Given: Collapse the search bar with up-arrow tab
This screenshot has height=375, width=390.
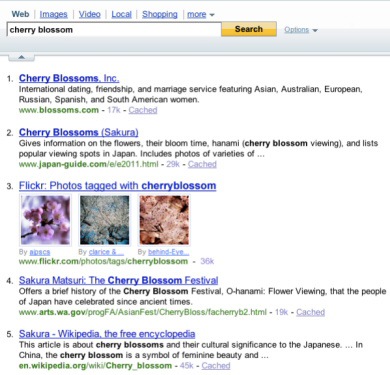Looking at the screenshot, I should (x=21, y=58).
